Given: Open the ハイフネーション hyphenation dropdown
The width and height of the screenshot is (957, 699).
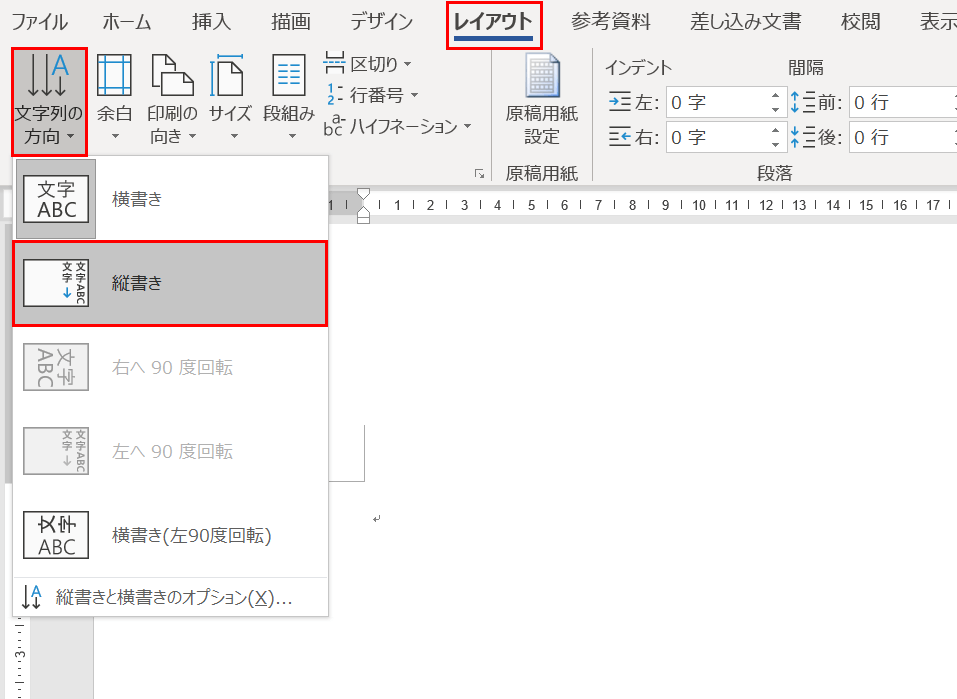Looking at the screenshot, I should [x=398, y=126].
